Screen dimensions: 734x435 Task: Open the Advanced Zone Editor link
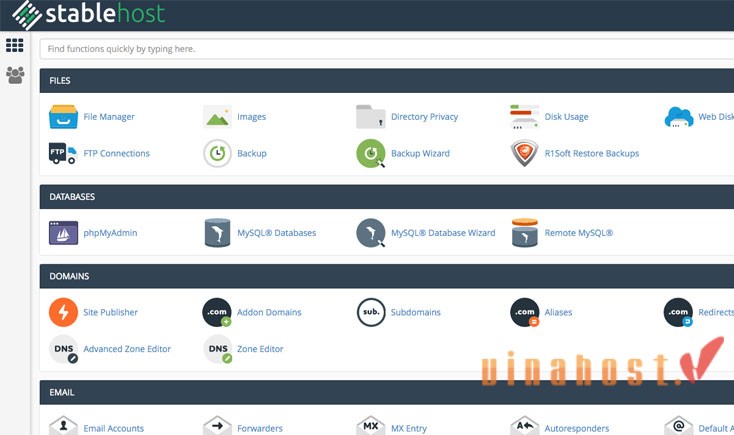[x=127, y=349]
